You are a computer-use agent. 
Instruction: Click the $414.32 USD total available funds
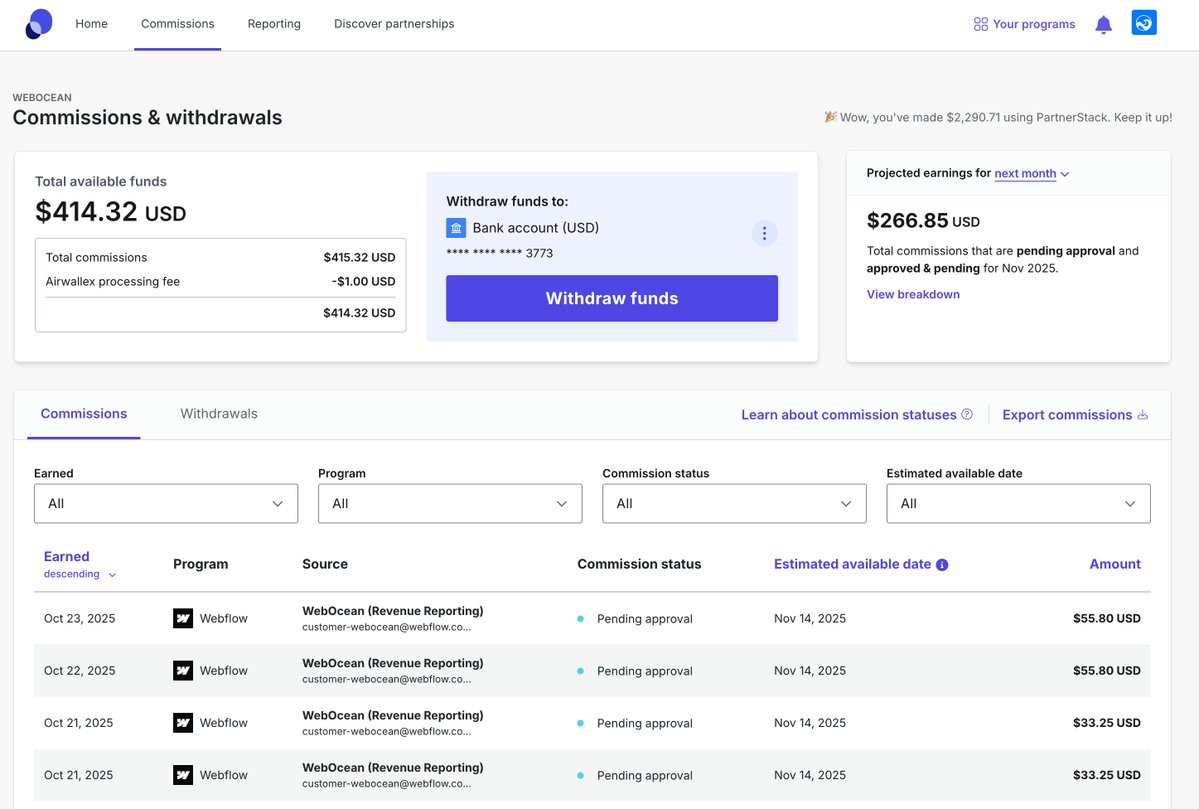(x=111, y=212)
